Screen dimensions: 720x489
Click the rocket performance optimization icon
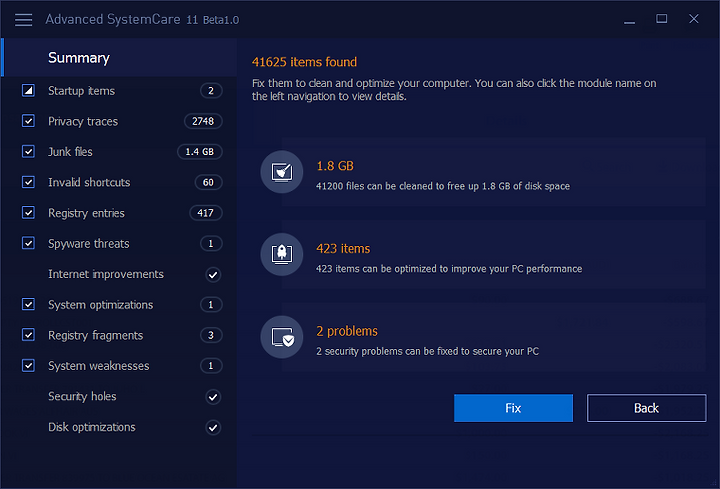tap(281, 254)
